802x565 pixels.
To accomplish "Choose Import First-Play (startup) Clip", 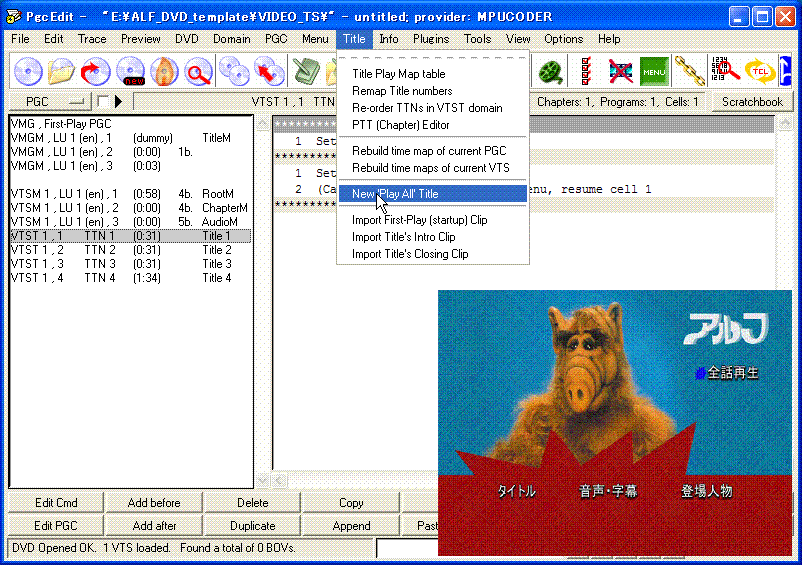I will 433,220.
